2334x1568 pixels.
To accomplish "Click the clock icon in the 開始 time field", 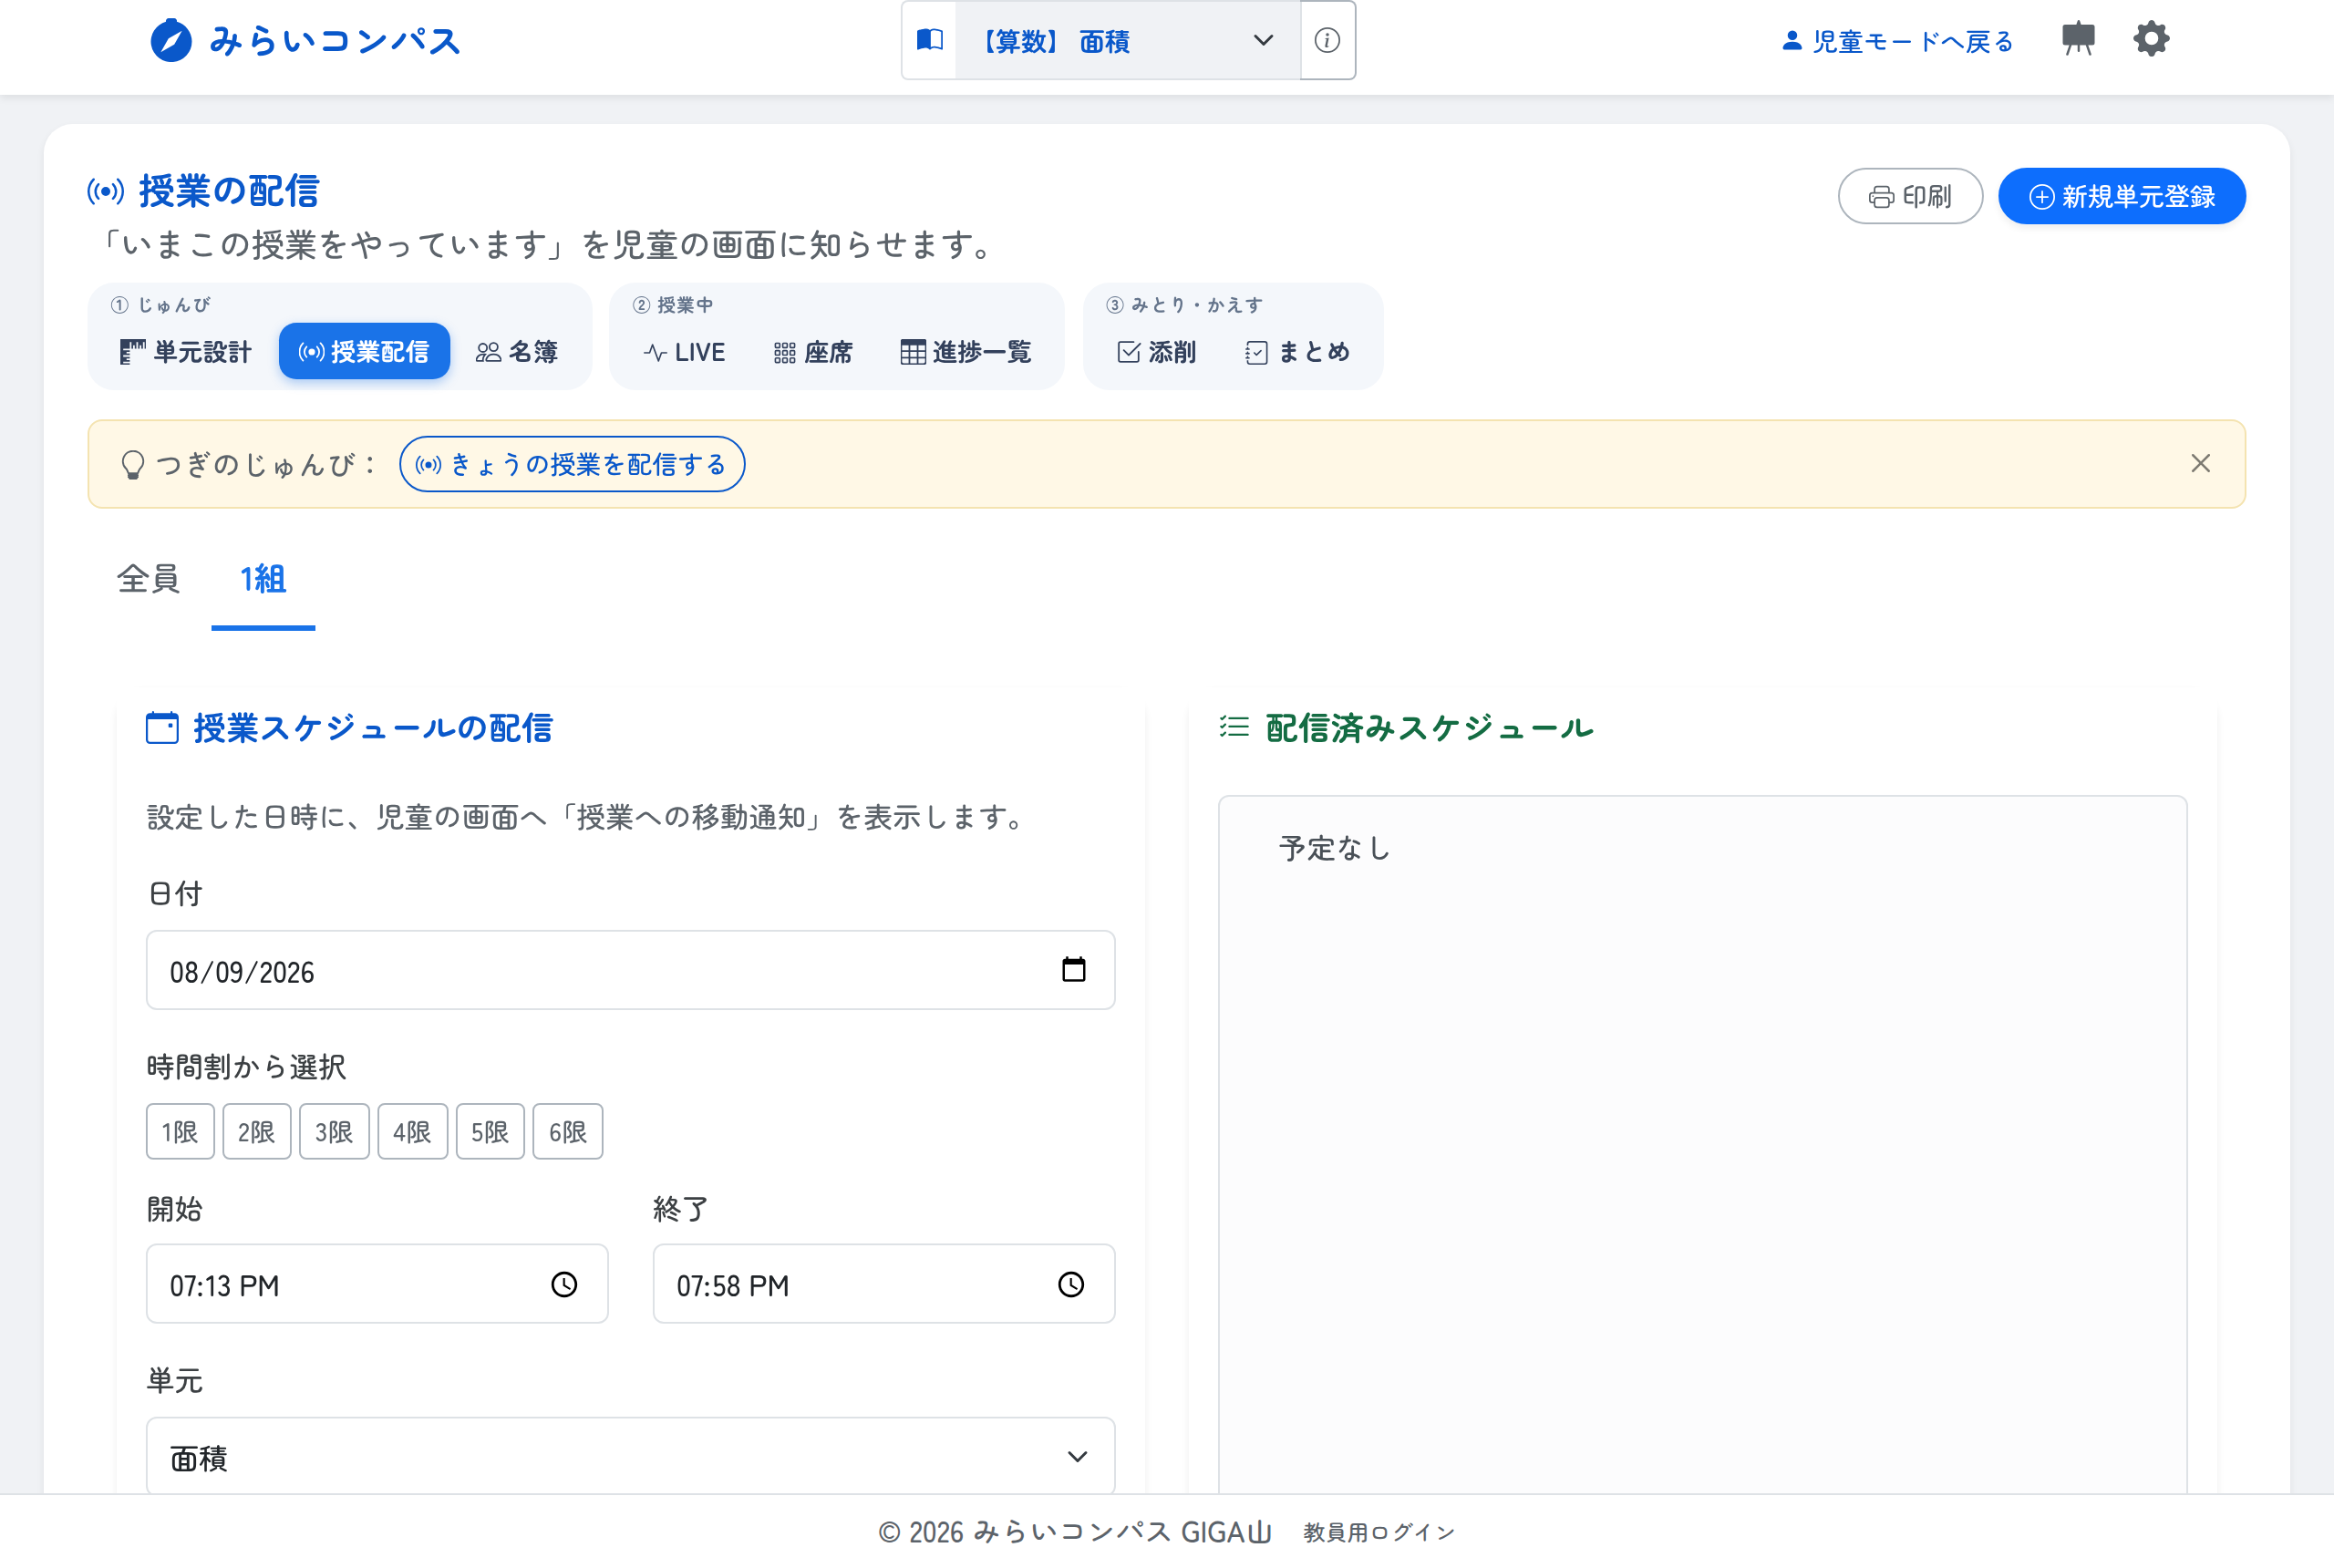I will coord(564,1284).
